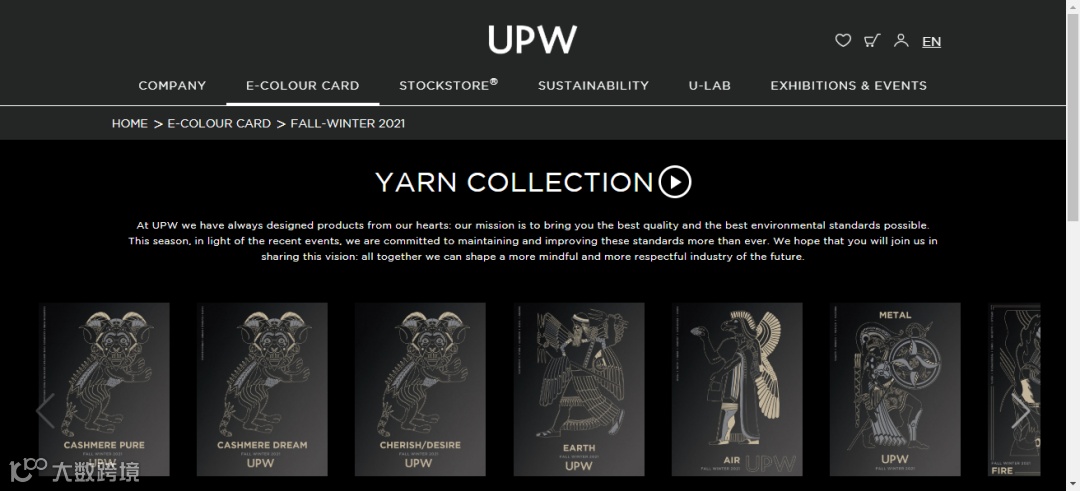Open the user account icon
The width and height of the screenshot is (1080, 491).
click(x=901, y=41)
